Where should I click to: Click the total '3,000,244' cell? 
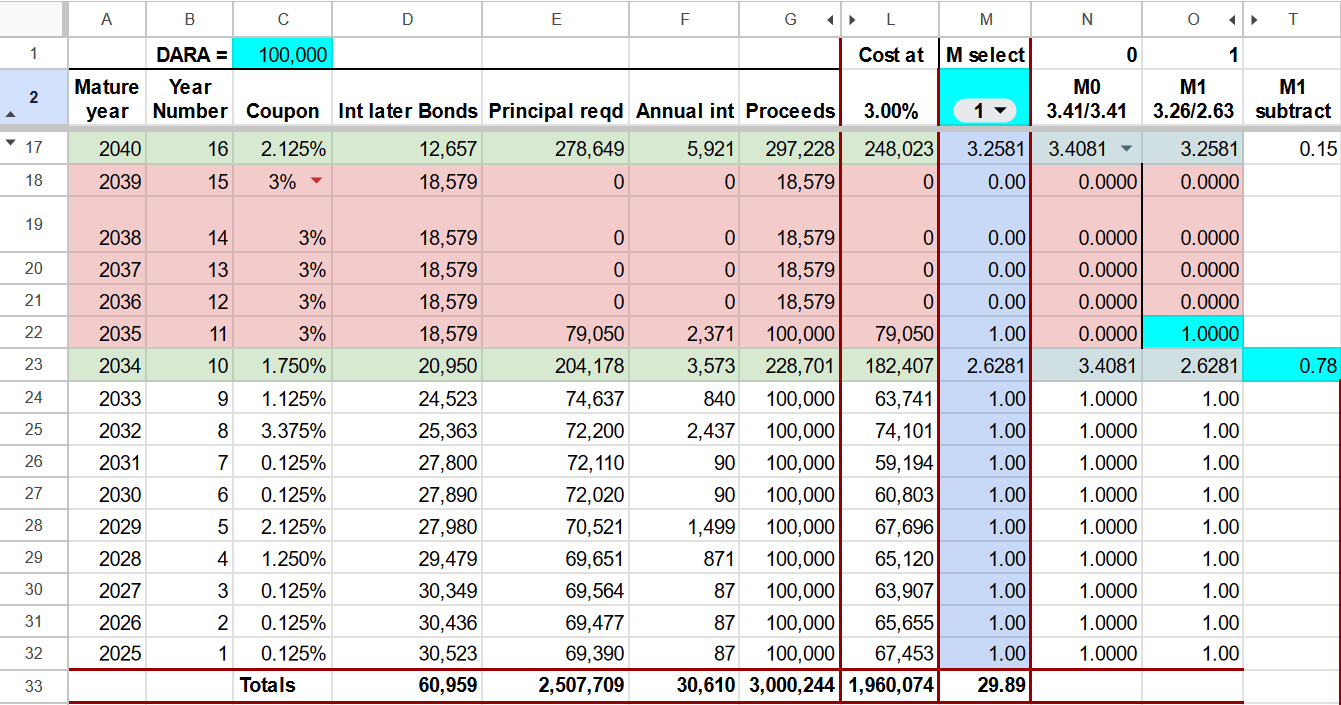click(790, 686)
